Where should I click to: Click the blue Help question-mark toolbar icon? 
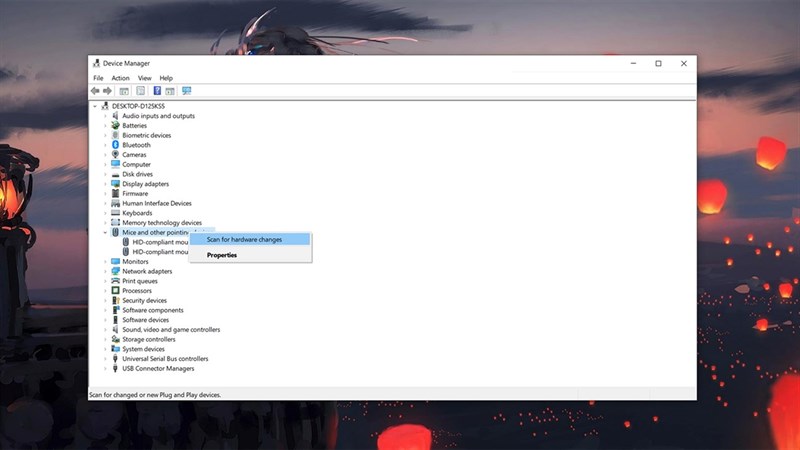[157, 91]
